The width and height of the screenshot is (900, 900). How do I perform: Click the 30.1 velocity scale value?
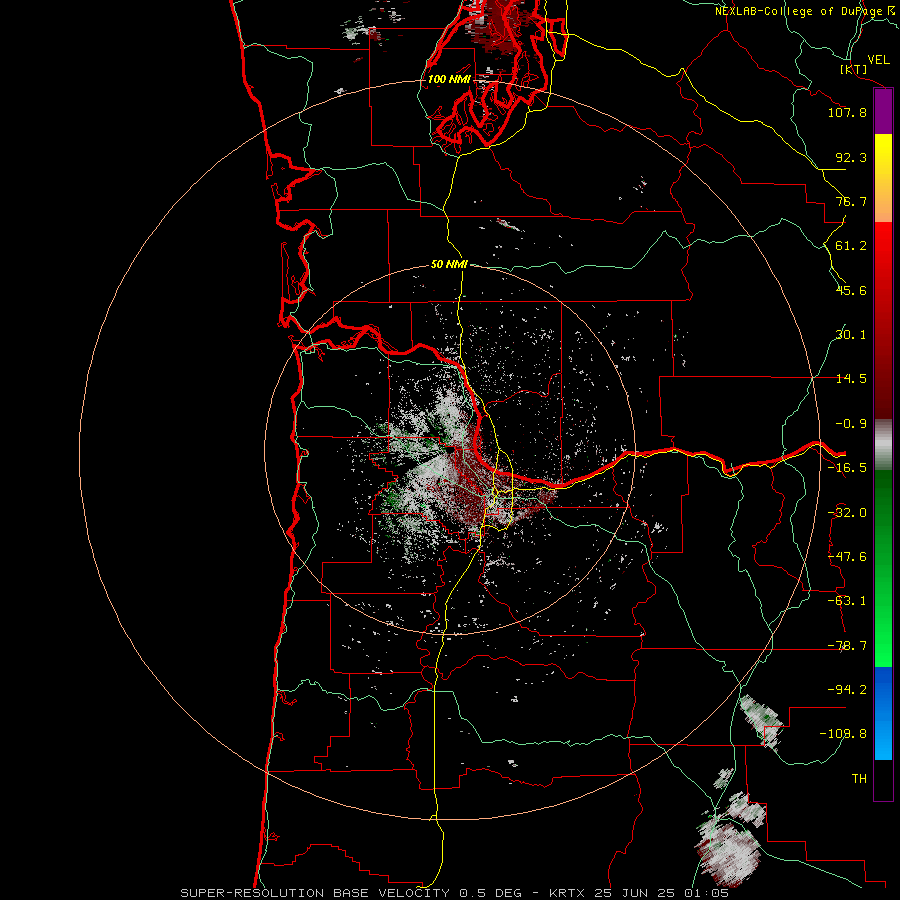tap(851, 335)
